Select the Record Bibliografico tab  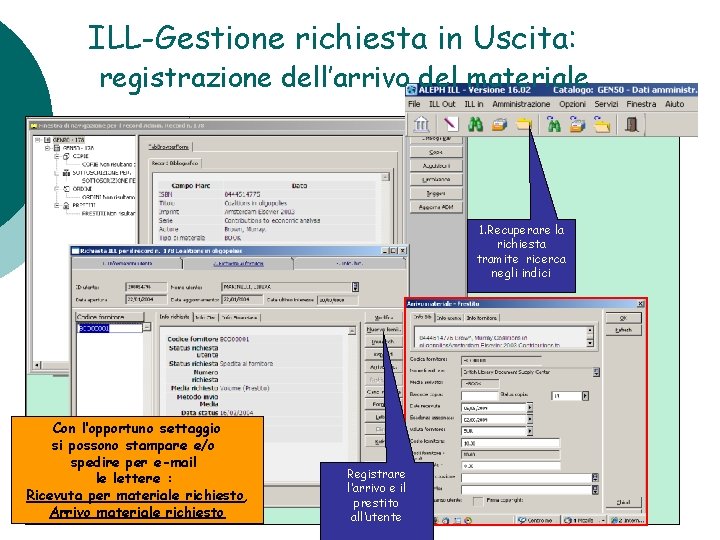click(175, 163)
